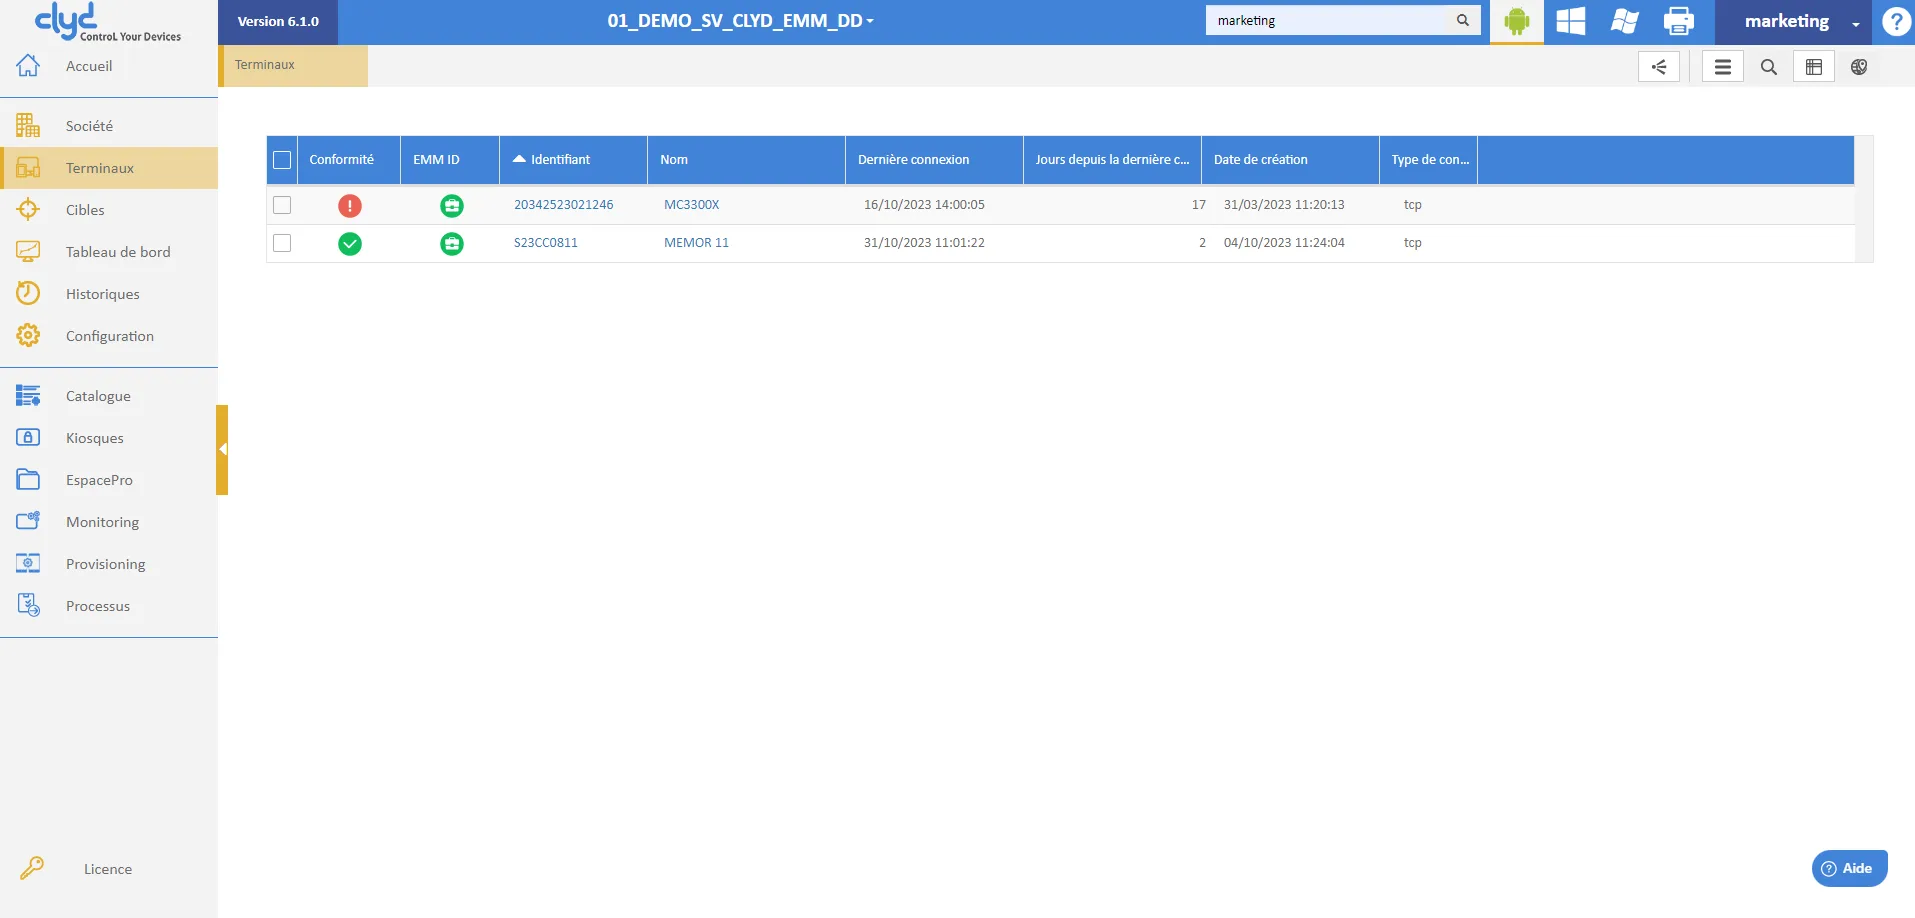Select the 04/10/2023 11:24:04 creation date
Image resolution: width=1915 pixels, height=918 pixels.
coord(1284,243)
